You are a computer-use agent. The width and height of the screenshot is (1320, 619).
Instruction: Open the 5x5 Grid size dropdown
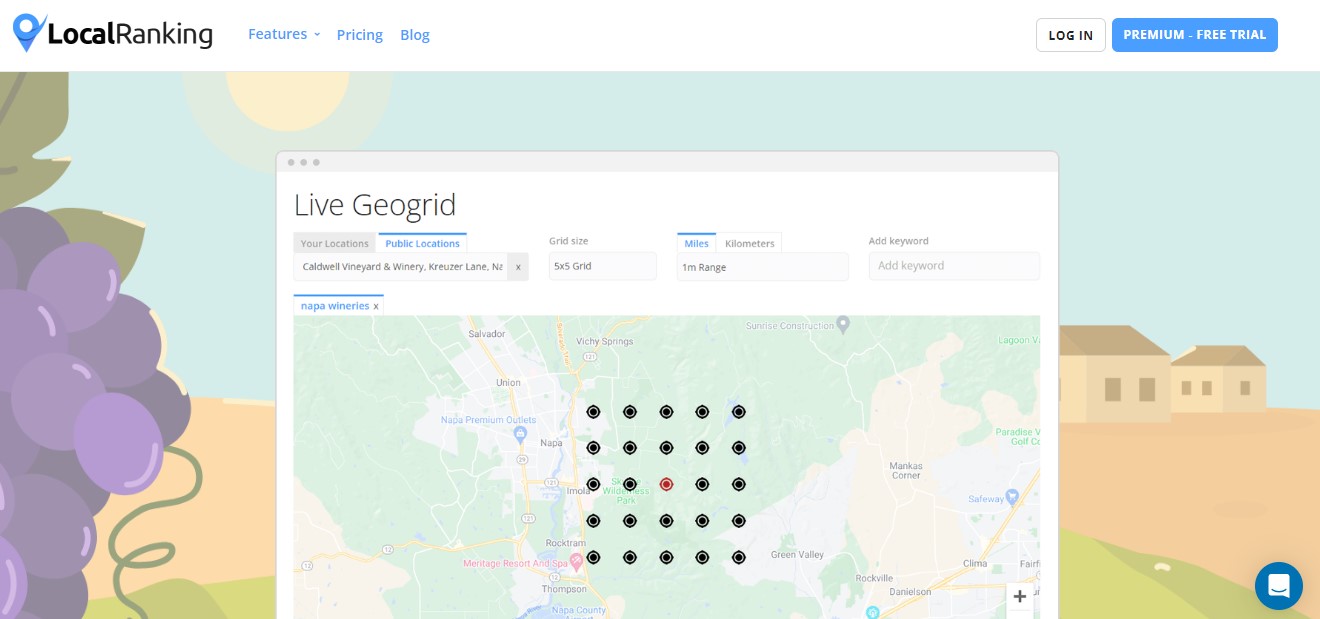click(602, 267)
